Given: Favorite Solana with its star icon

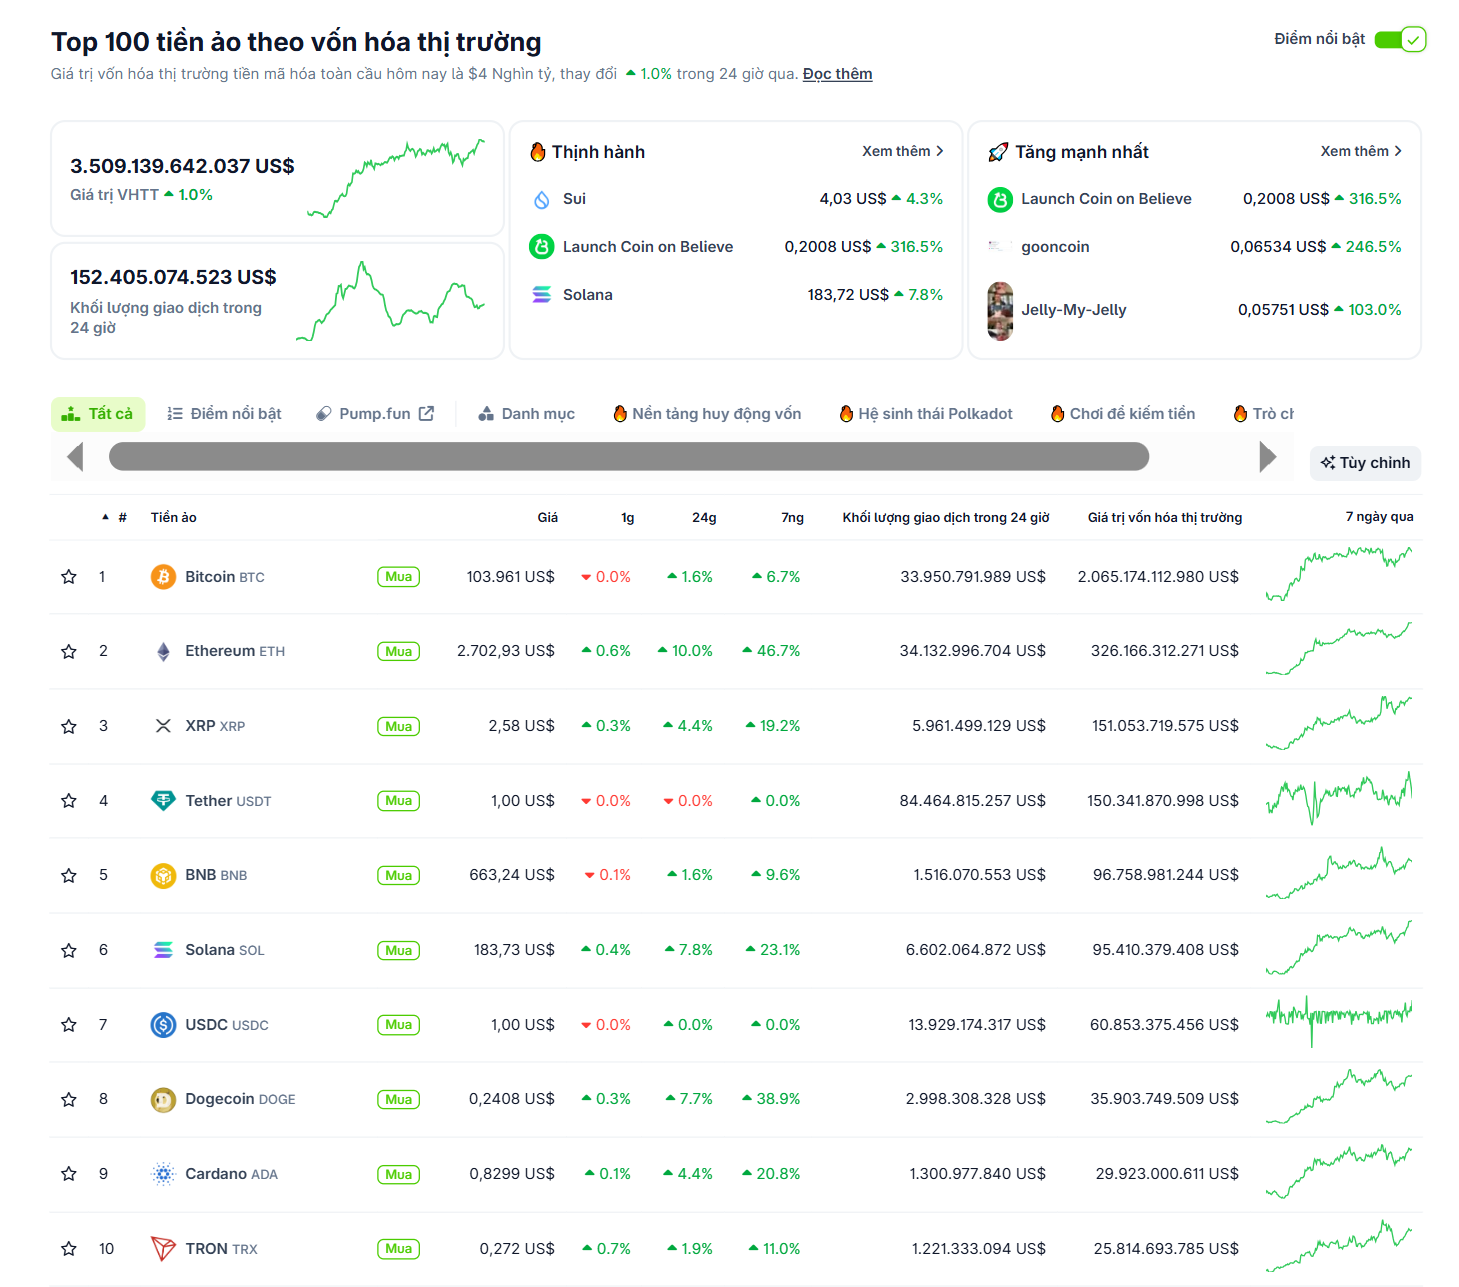Looking at the screenshot, I should (69, 950).
